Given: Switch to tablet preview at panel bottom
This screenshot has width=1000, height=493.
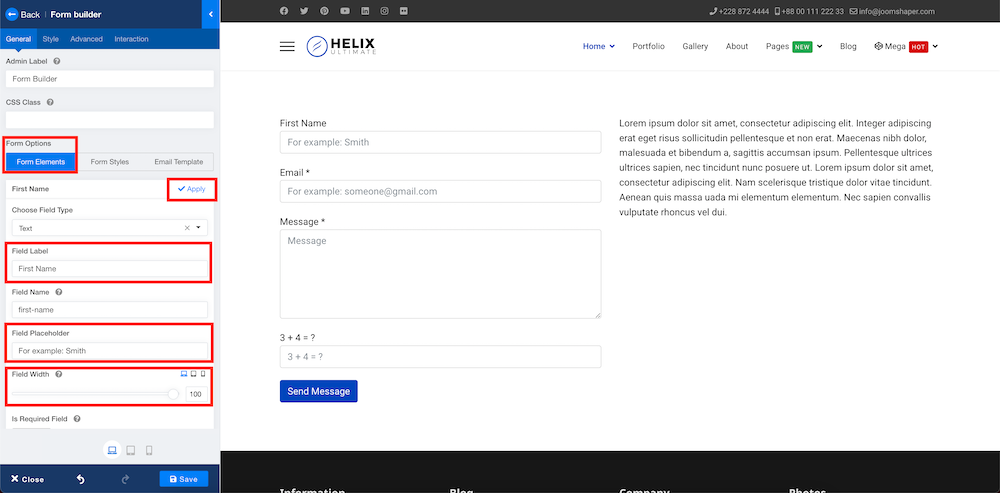Looking at the screenshot, I should coord(131,450).
